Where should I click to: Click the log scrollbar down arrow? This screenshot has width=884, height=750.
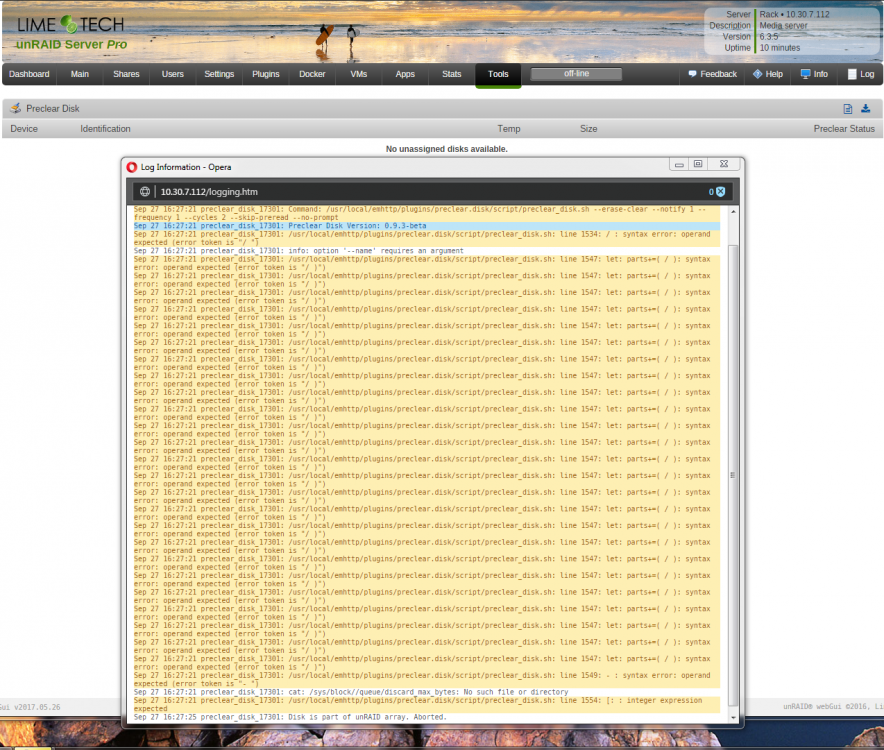[733, 718]
